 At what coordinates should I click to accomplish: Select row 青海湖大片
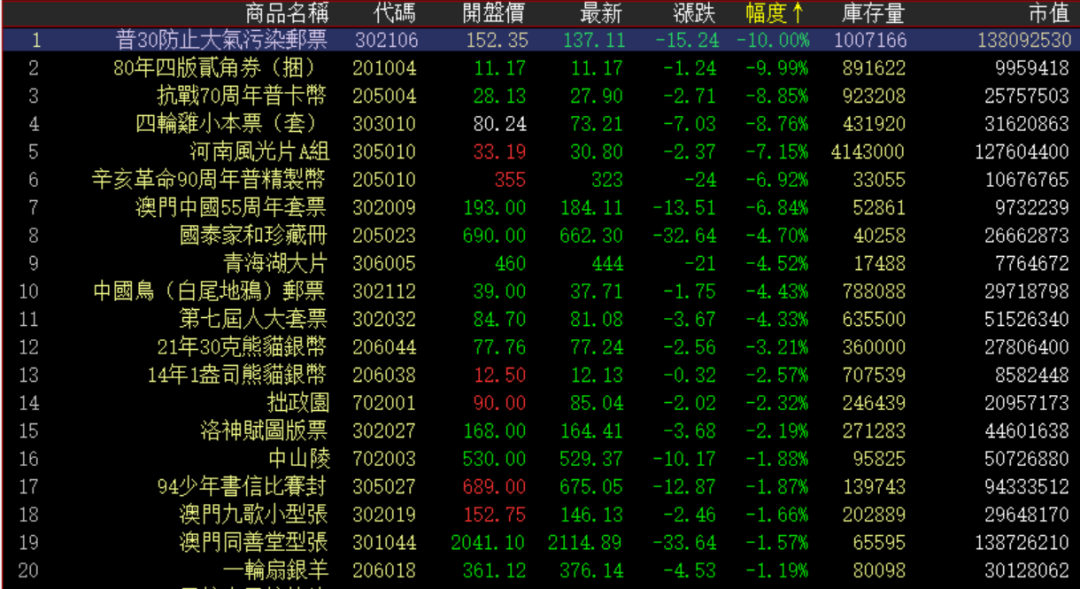541,263
